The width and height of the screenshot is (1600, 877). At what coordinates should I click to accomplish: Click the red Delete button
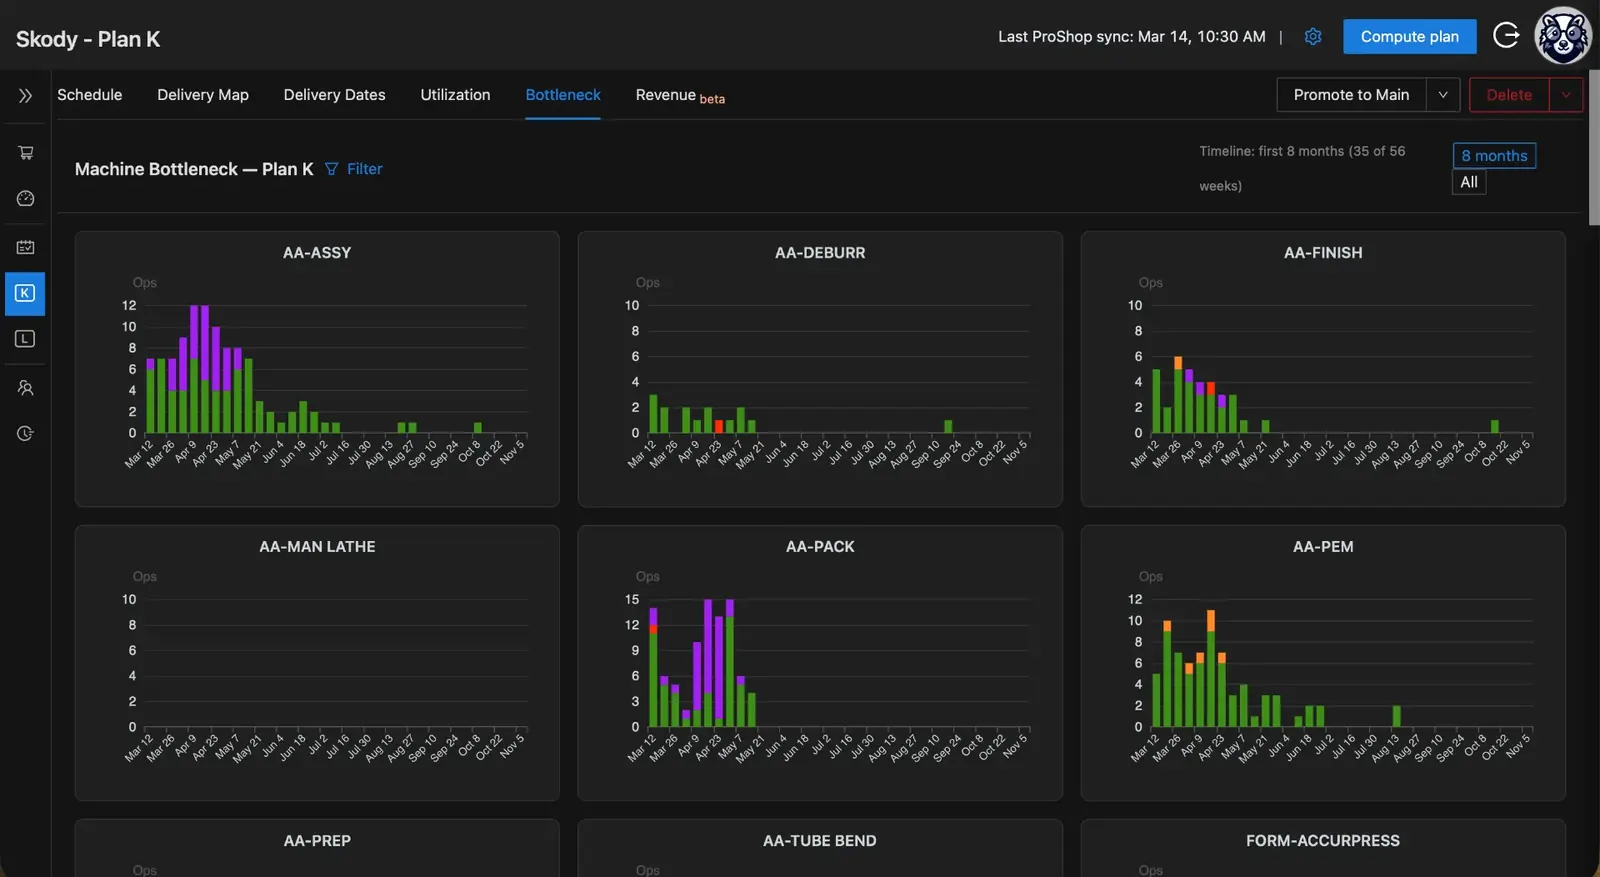pyautogui.click(x=1509, y=95)
